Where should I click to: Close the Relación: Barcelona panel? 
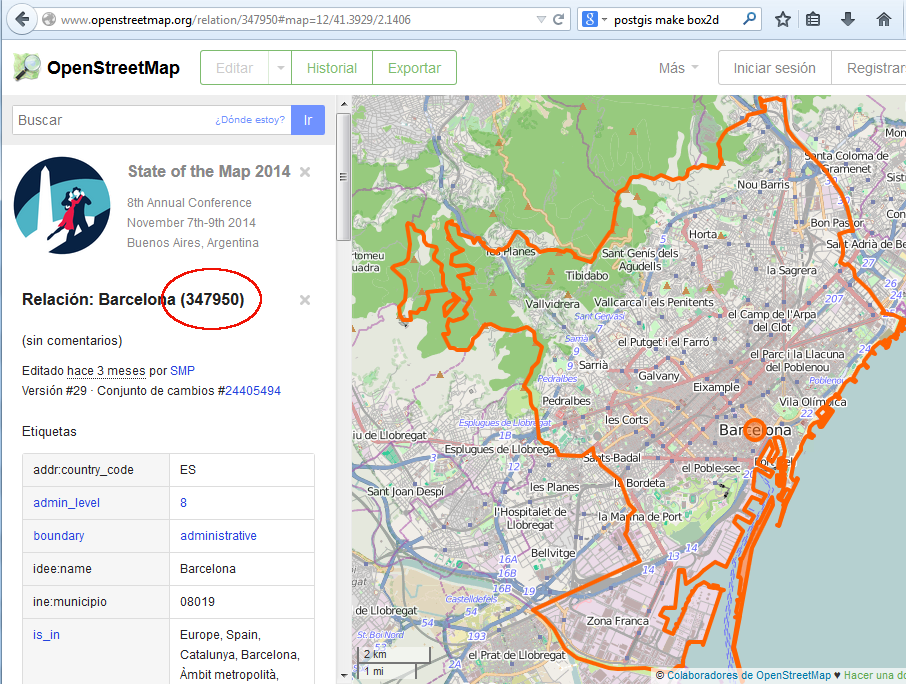(305, 300)
